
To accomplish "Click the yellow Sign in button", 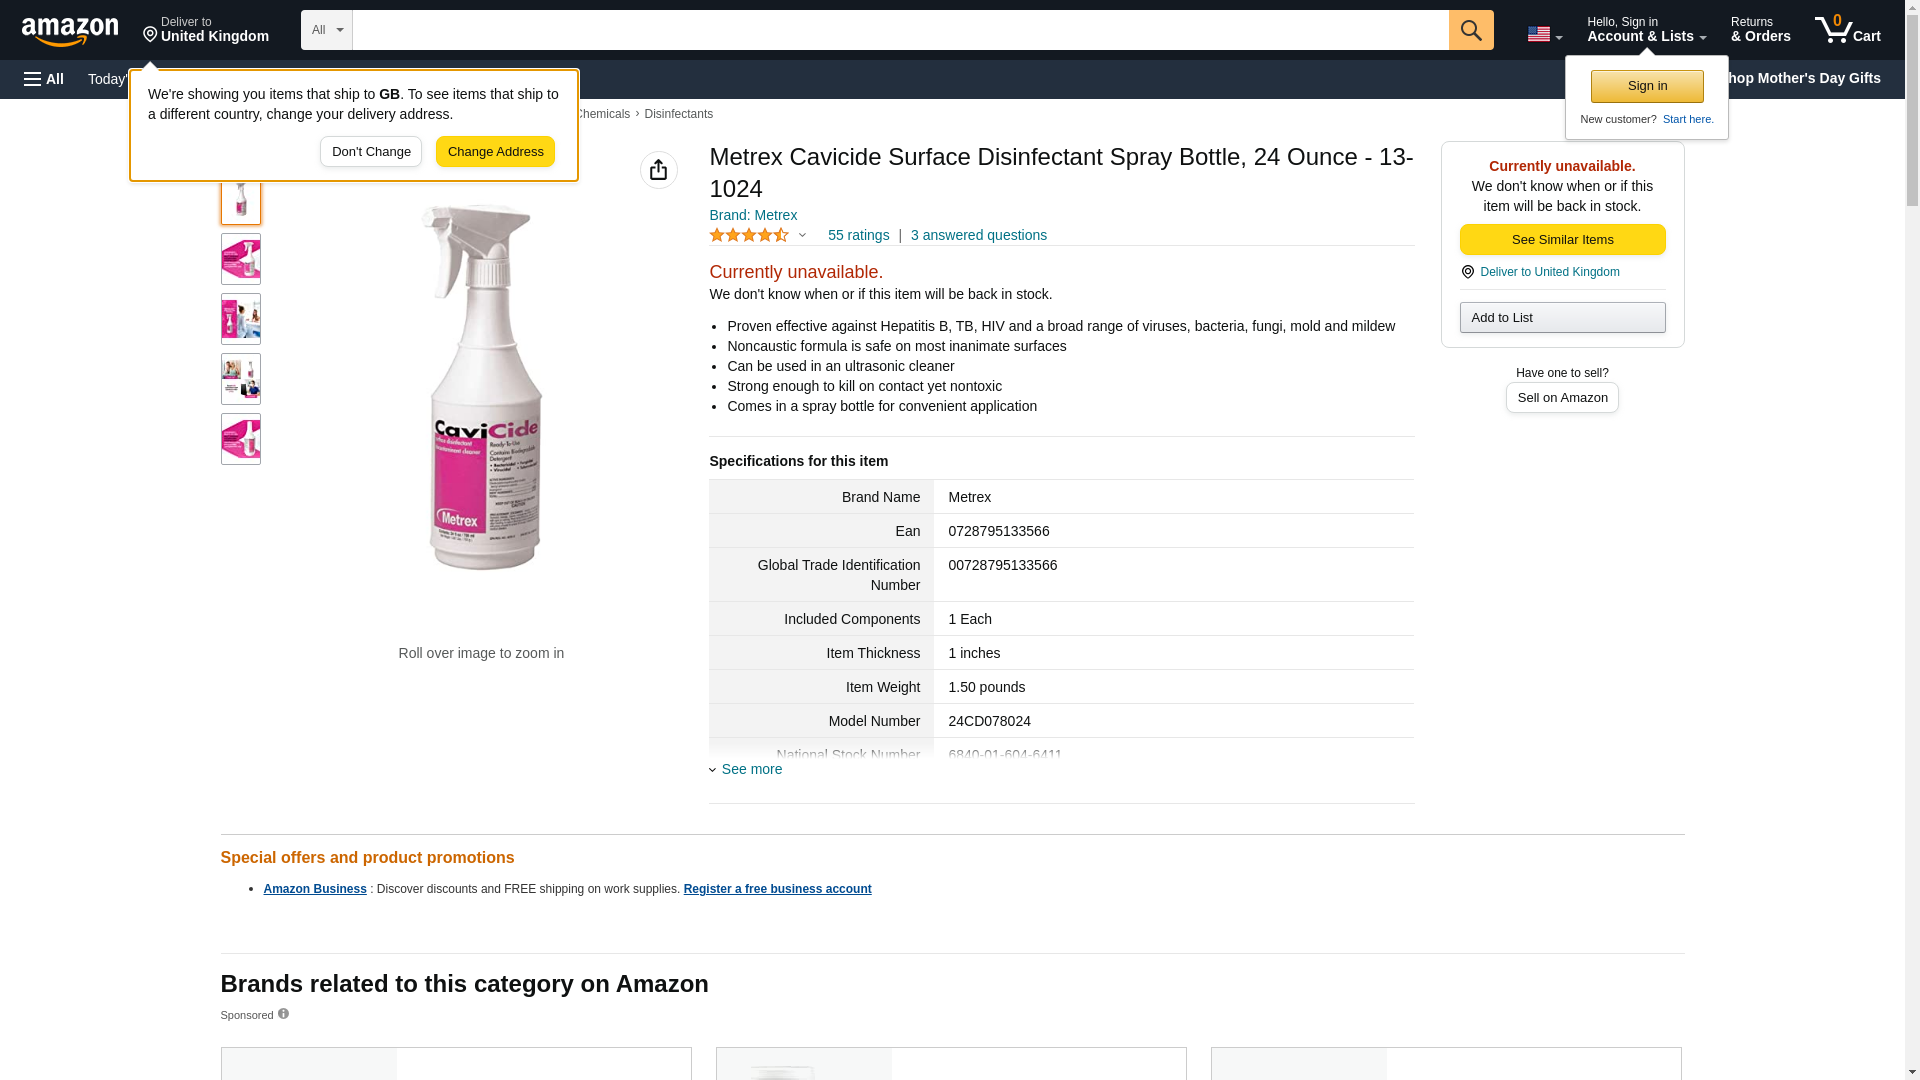I will (x=1647, y=86).
